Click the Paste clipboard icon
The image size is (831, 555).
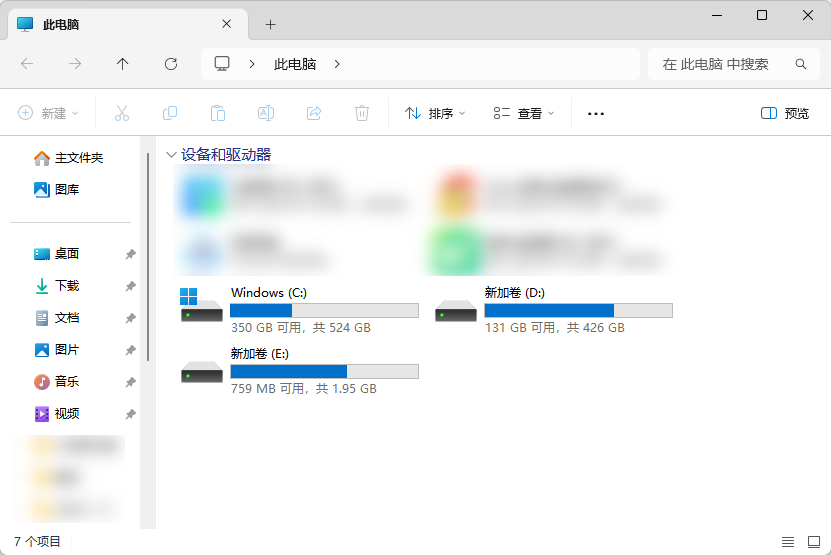point(218,113)
